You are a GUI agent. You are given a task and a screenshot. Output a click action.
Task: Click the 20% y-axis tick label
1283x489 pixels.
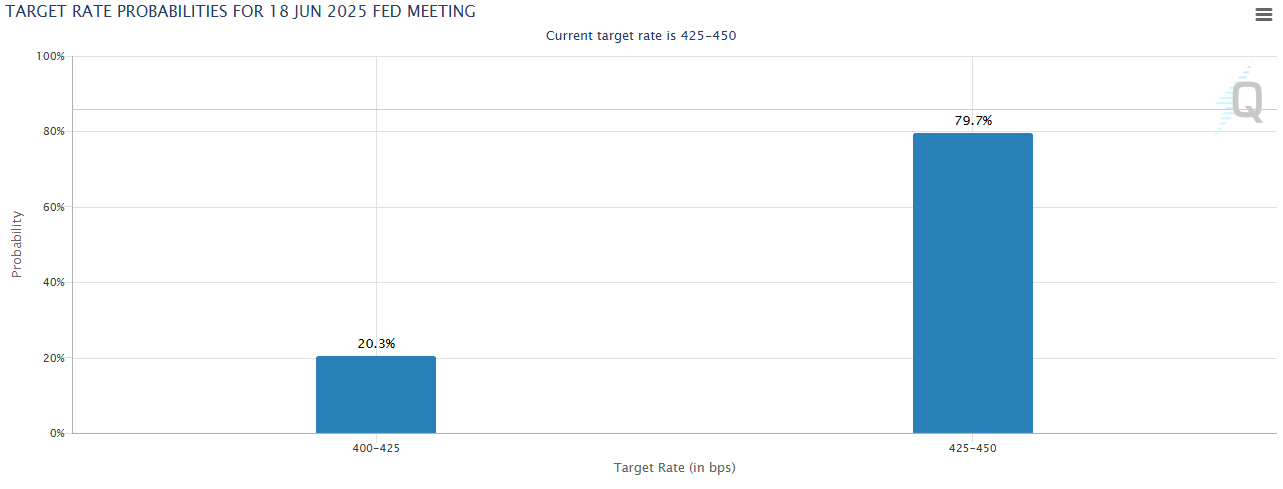click(53, 359)
